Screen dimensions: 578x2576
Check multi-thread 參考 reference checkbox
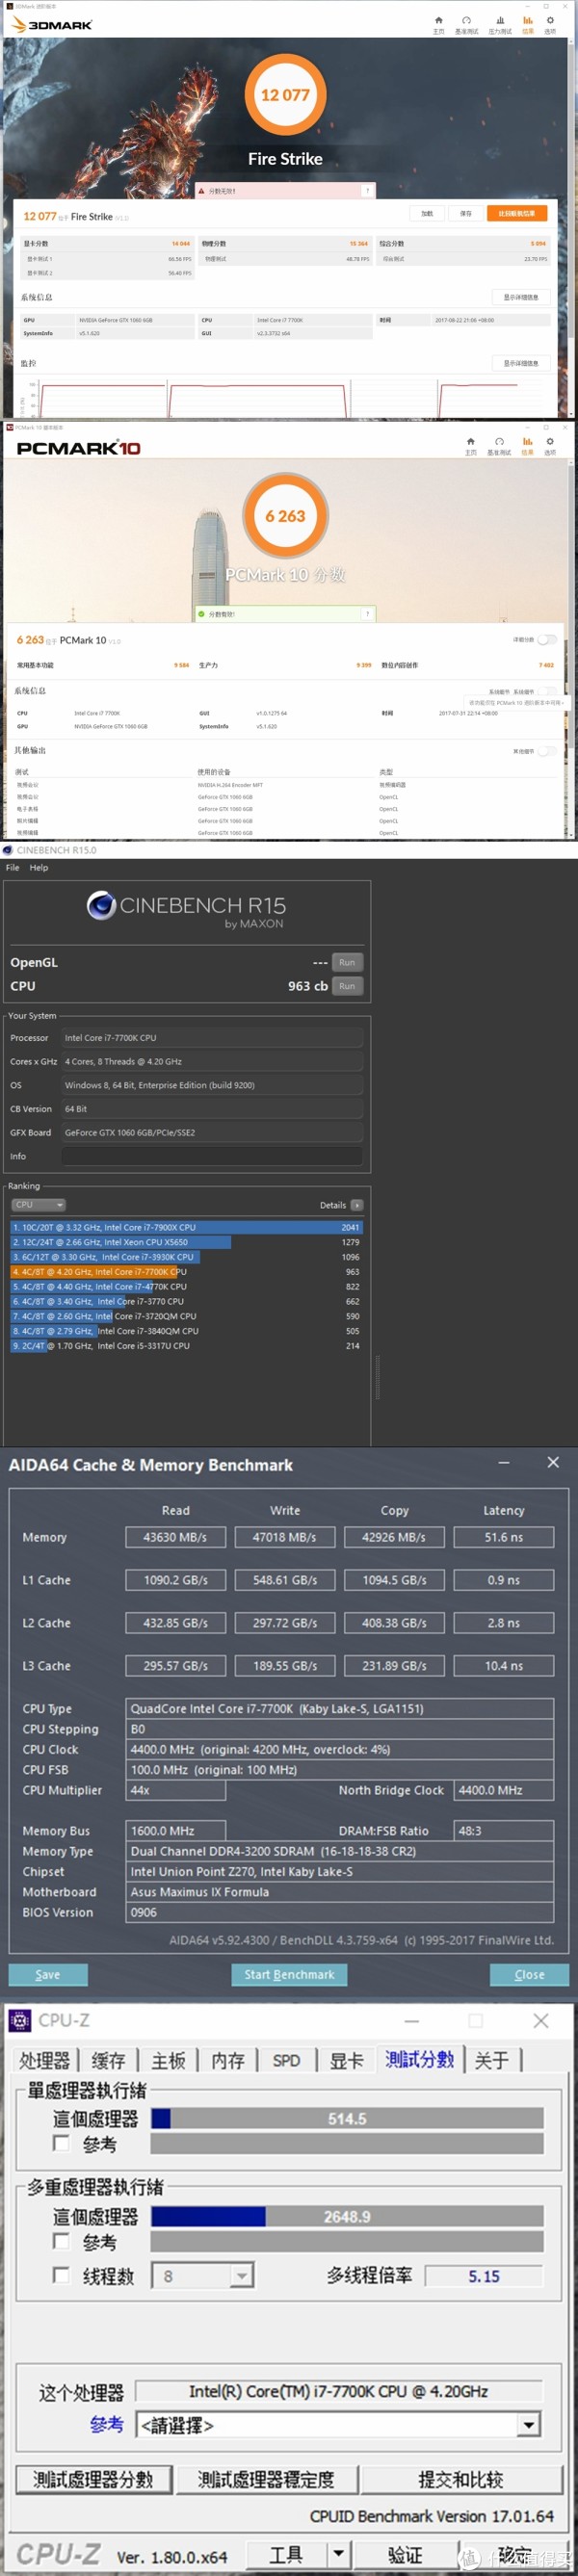point(61,2241)
